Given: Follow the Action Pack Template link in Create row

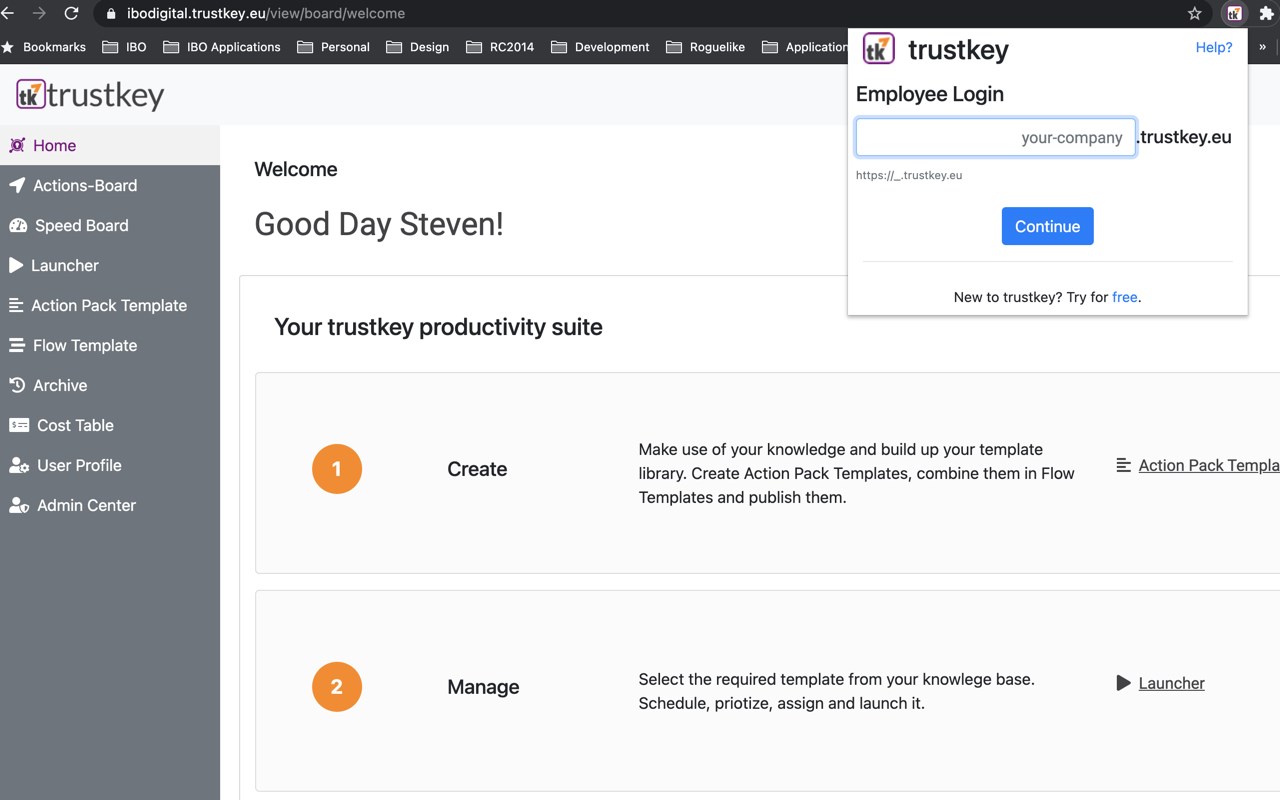Looking at the screenshot, I should coord(1209,465).
